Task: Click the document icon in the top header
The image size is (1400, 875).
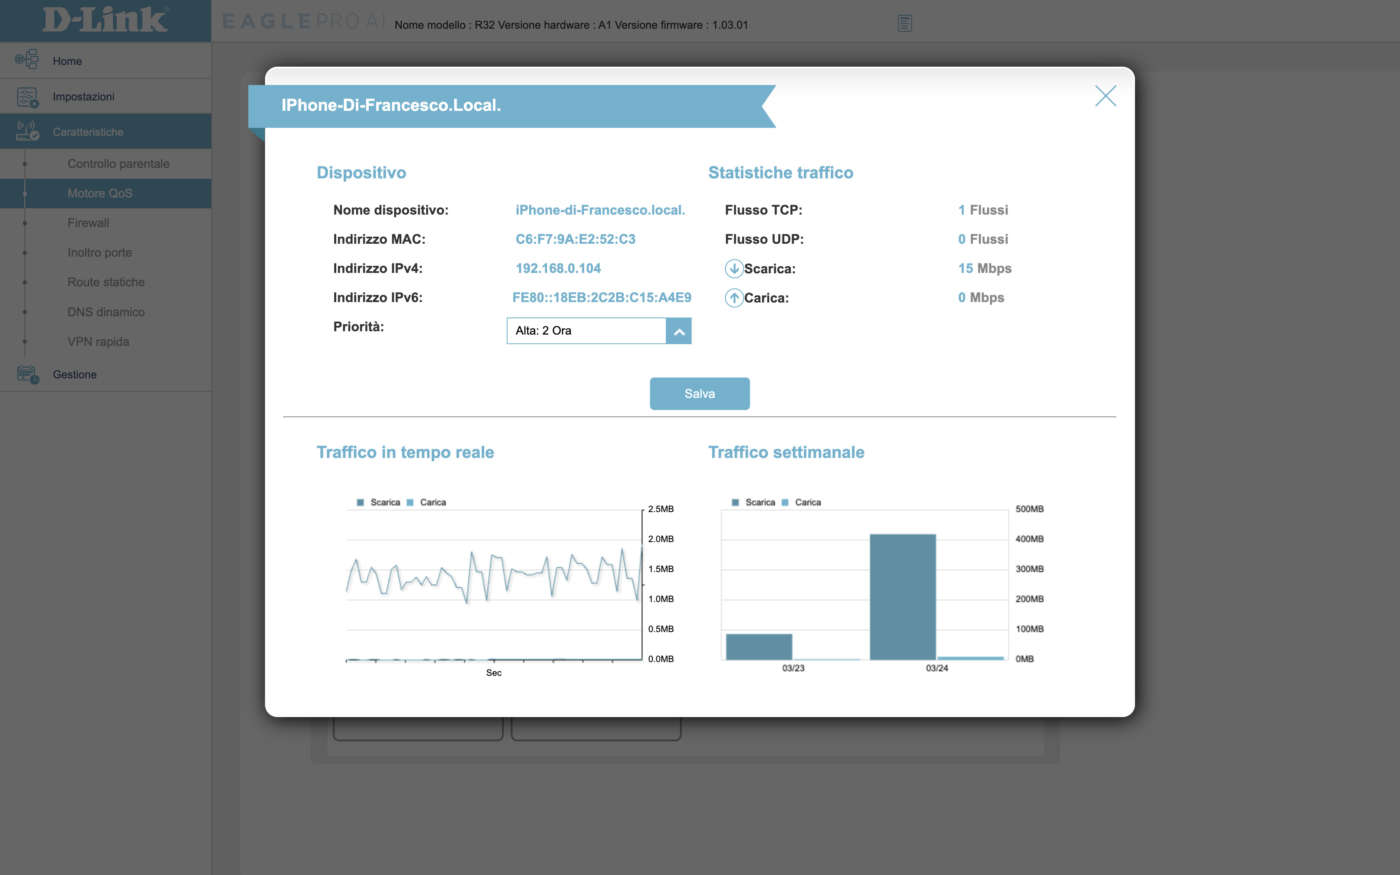Action: click(904, 23)
